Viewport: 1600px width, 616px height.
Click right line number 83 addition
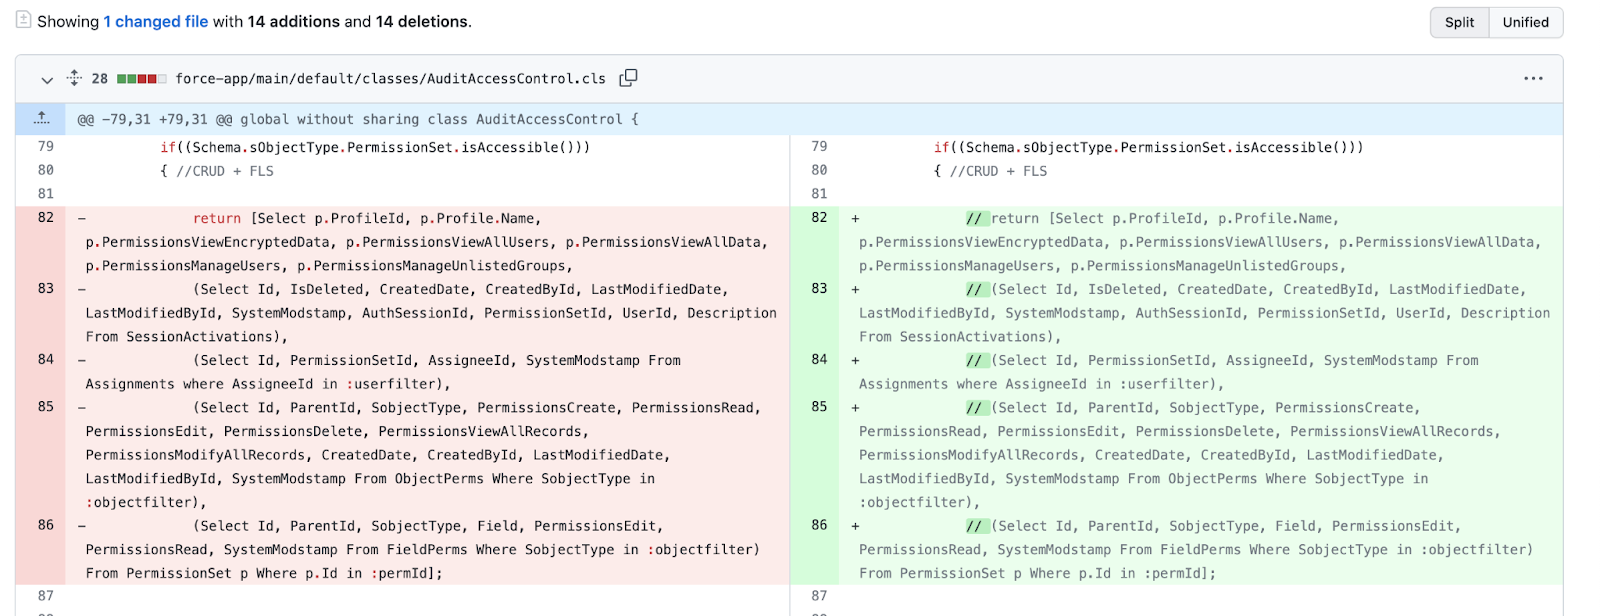coord(819,288)
